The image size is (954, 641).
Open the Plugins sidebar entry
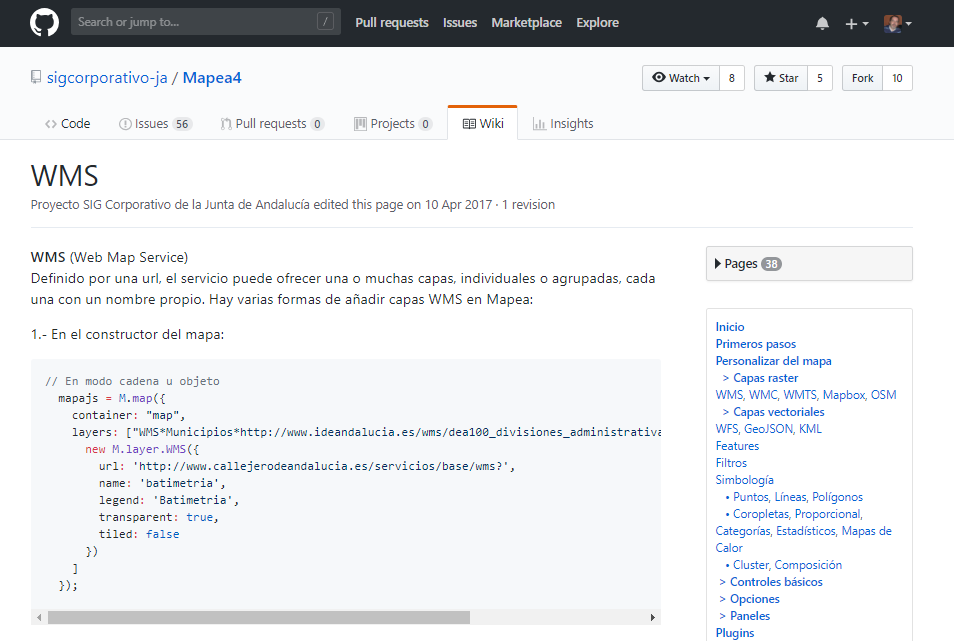tap(735, 632)
